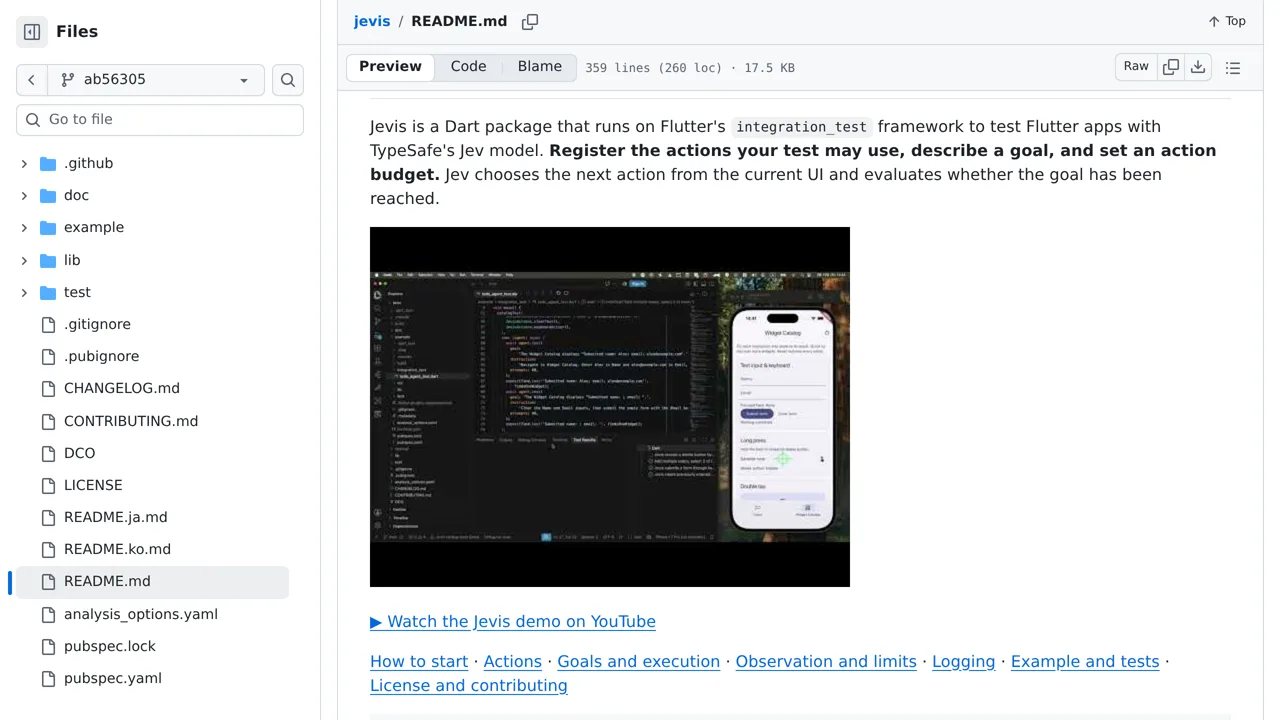The width and height of the screenshot is (1280, 720).
Task: Follow the Example and tests link
Action: [1085, 662]
